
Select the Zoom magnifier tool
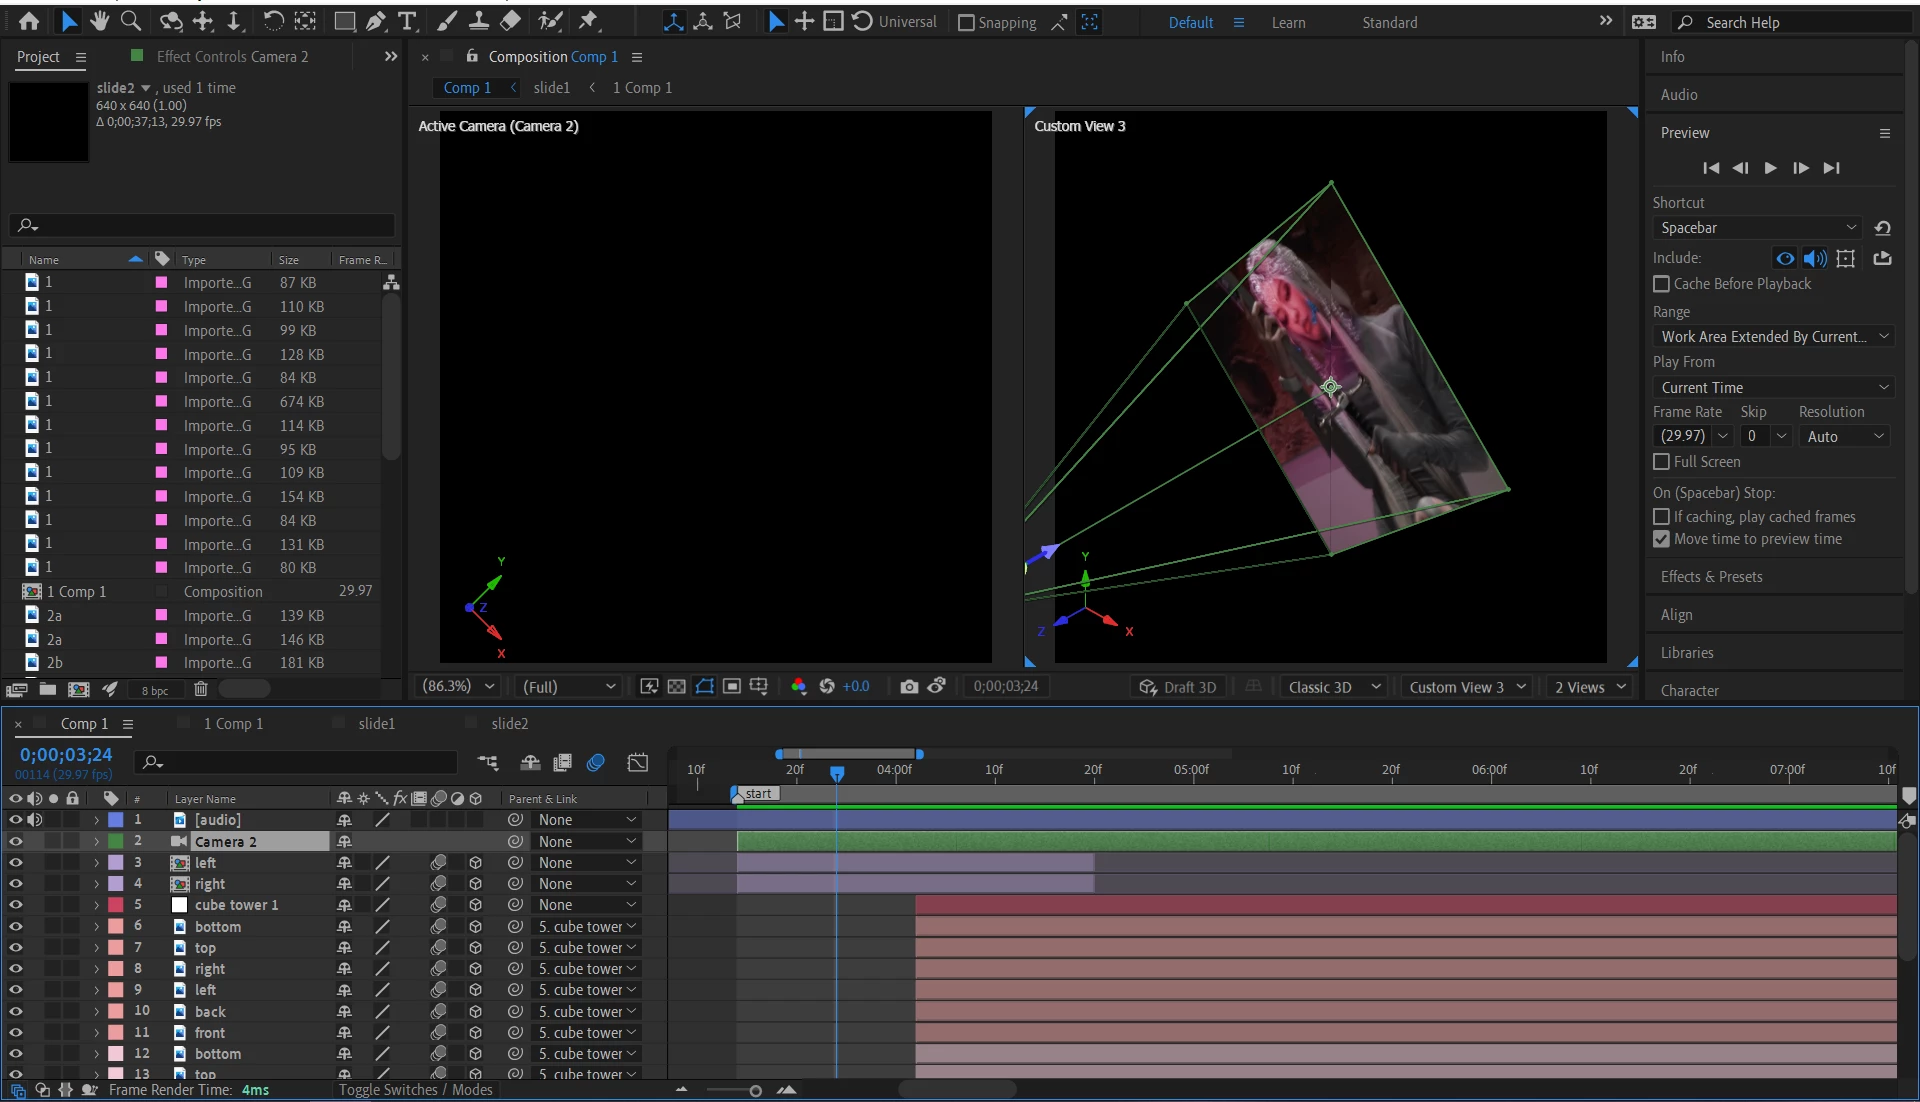(x=130, y=21)
